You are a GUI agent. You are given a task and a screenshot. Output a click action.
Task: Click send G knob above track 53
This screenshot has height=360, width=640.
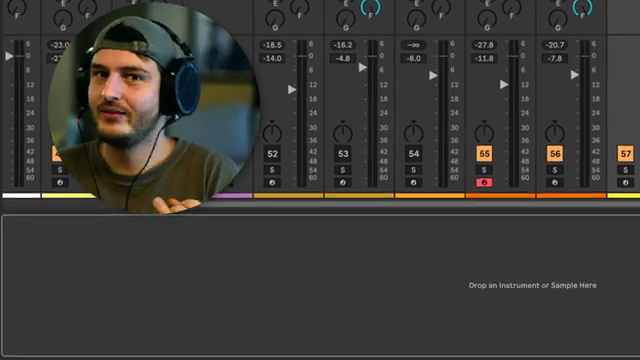(346, 20)
